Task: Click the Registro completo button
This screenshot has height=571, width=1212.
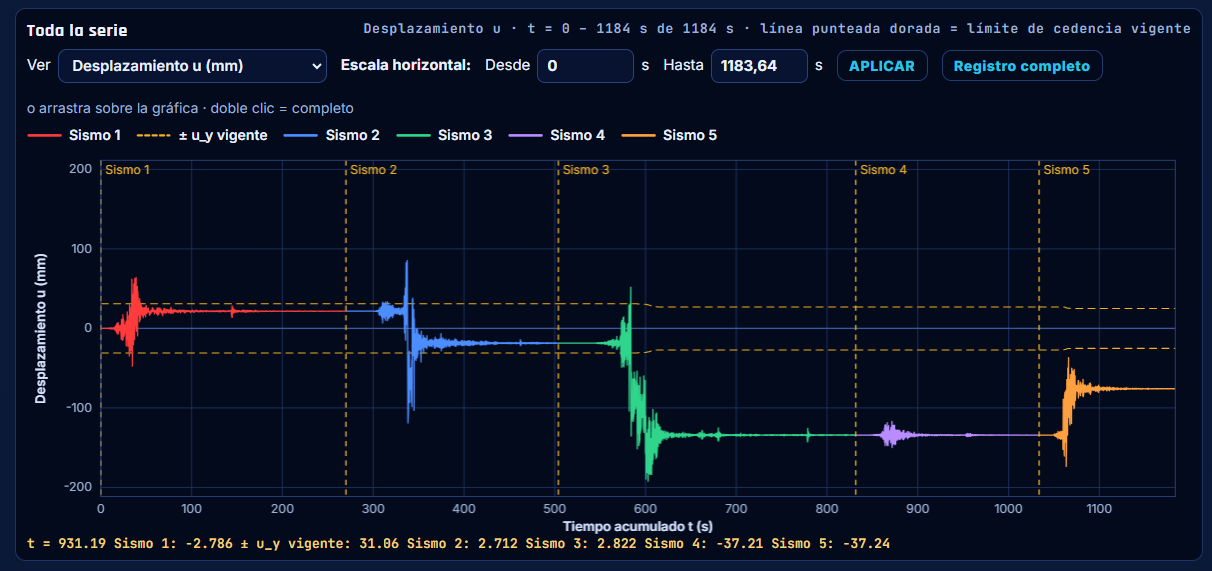Action: pyautogui.click(x=1022, y=66)
